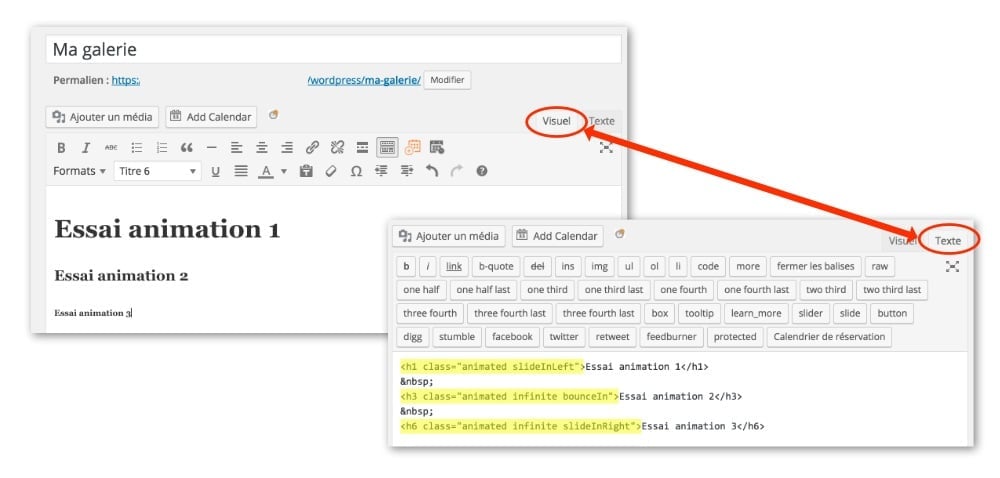Viewport: 1000px width, 478px height.
Task: Click the 'facebook' shortcode button
Action: click(x=512, y=337)
